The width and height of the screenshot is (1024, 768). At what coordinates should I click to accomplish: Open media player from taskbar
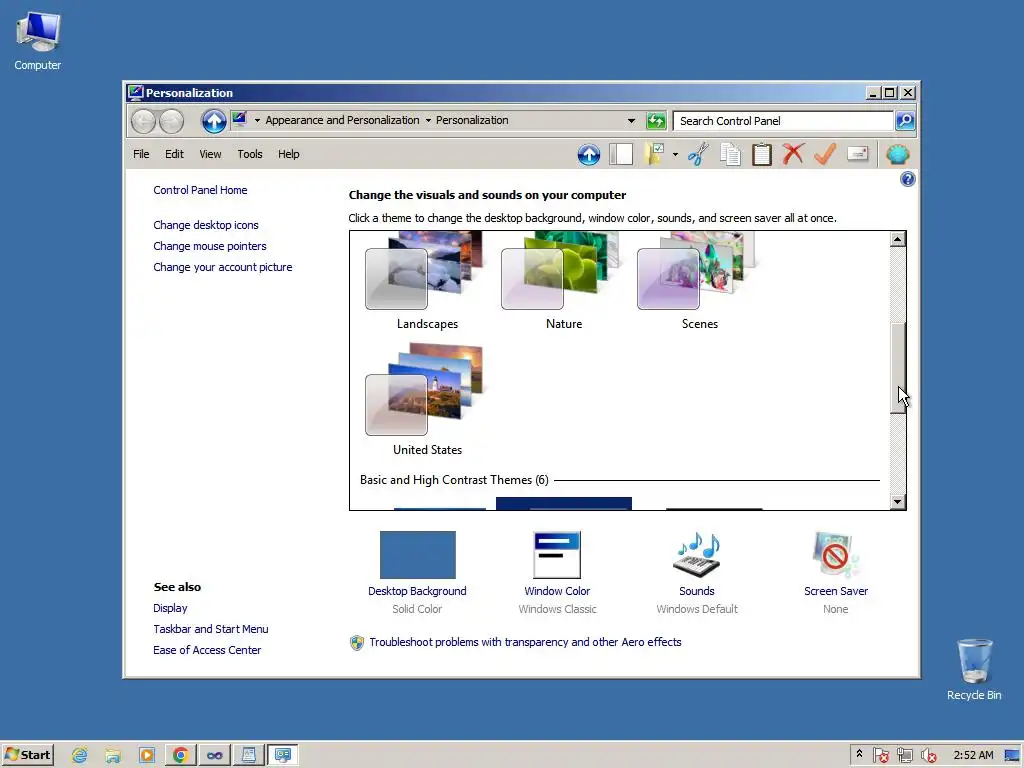coord(147,755)
